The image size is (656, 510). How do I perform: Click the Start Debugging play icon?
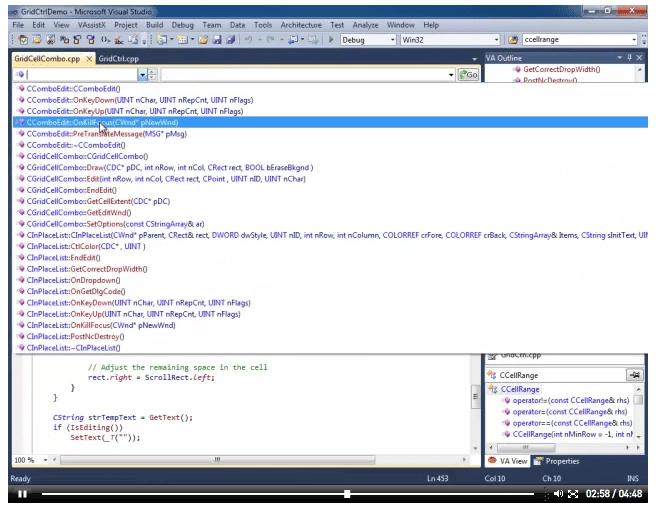(331, 39)
